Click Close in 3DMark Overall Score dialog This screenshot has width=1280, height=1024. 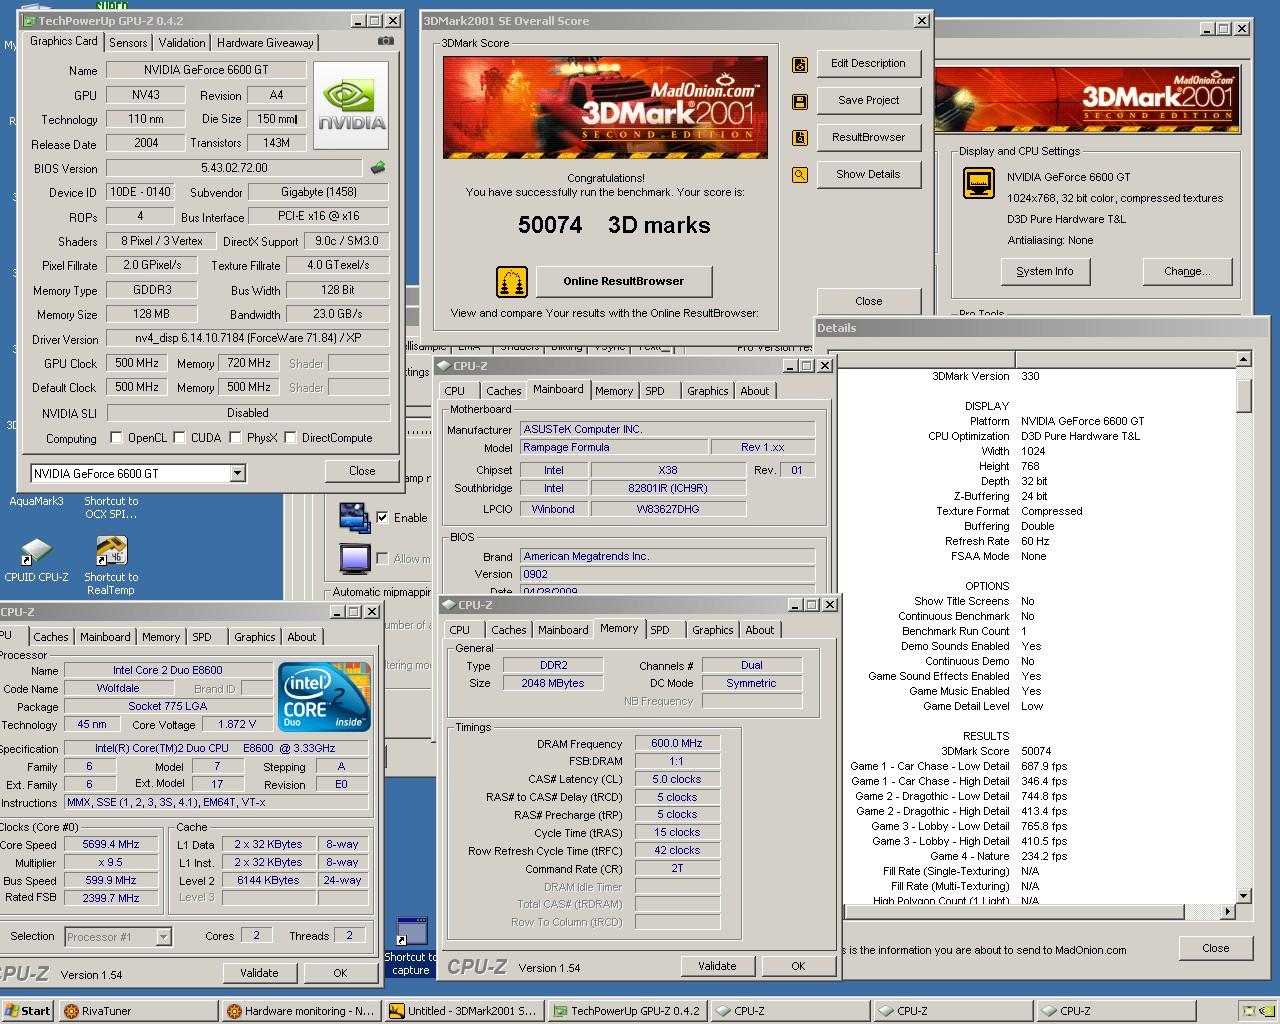click(x=868, y=301)
